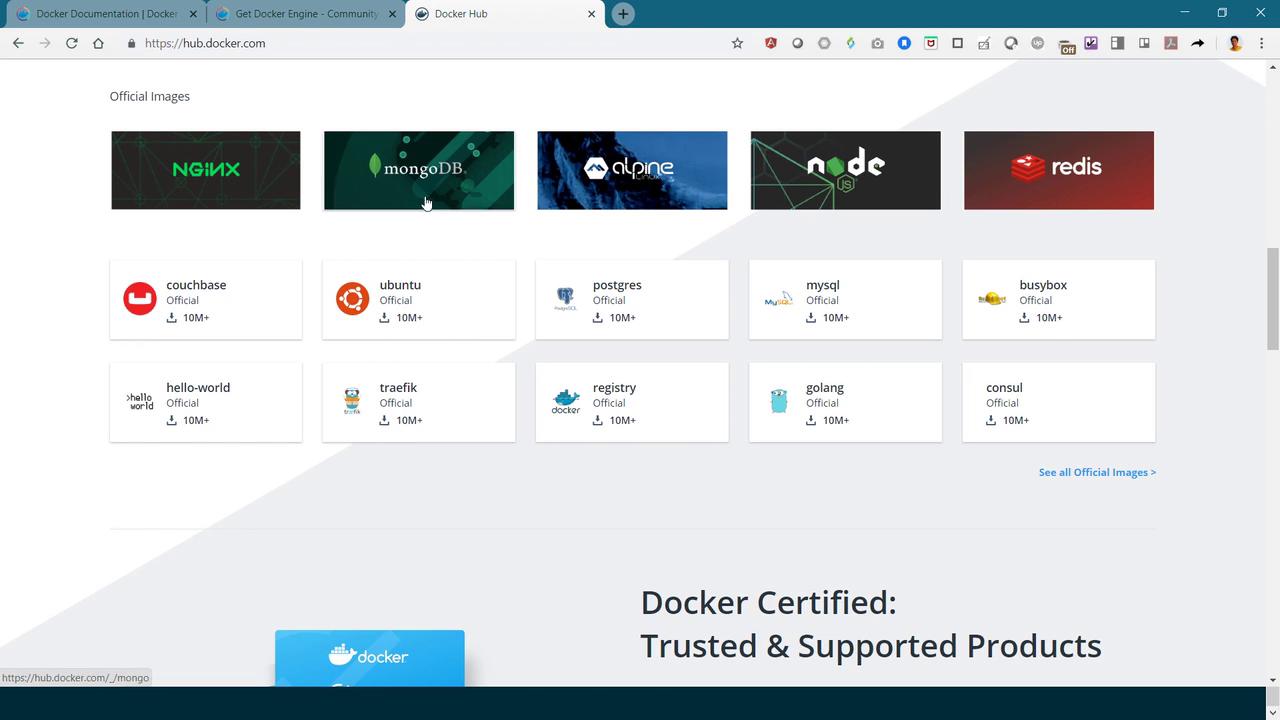1280x720 pixels.
Task: Open the ubuntu image name link
Action: pos(400,285)
